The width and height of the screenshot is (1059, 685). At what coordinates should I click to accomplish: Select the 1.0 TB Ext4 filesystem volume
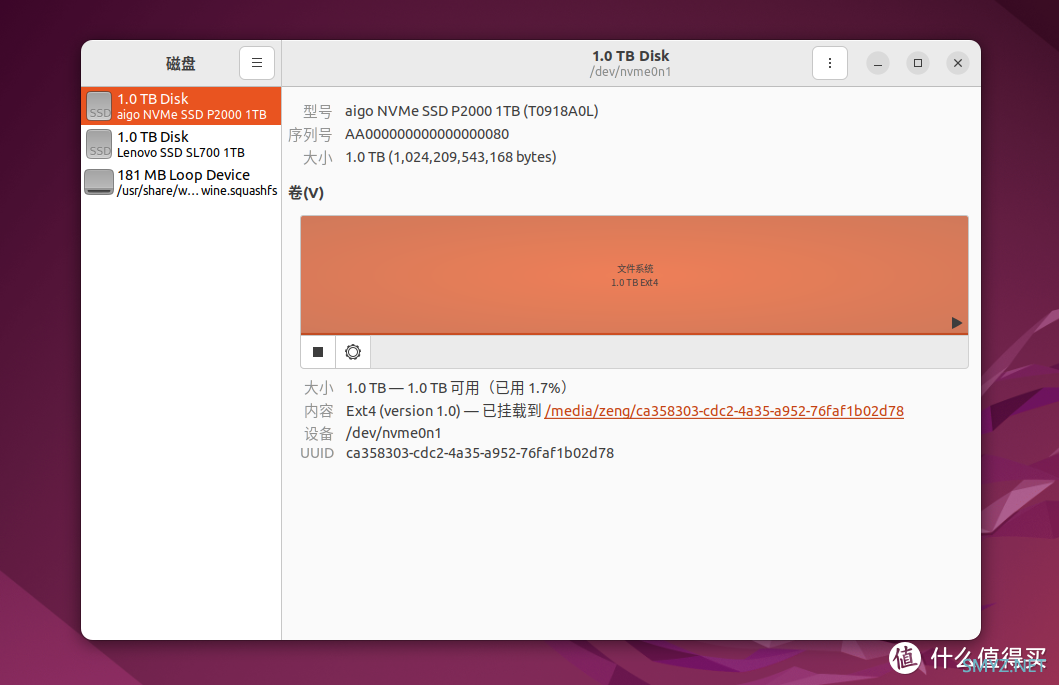[634, 275]
